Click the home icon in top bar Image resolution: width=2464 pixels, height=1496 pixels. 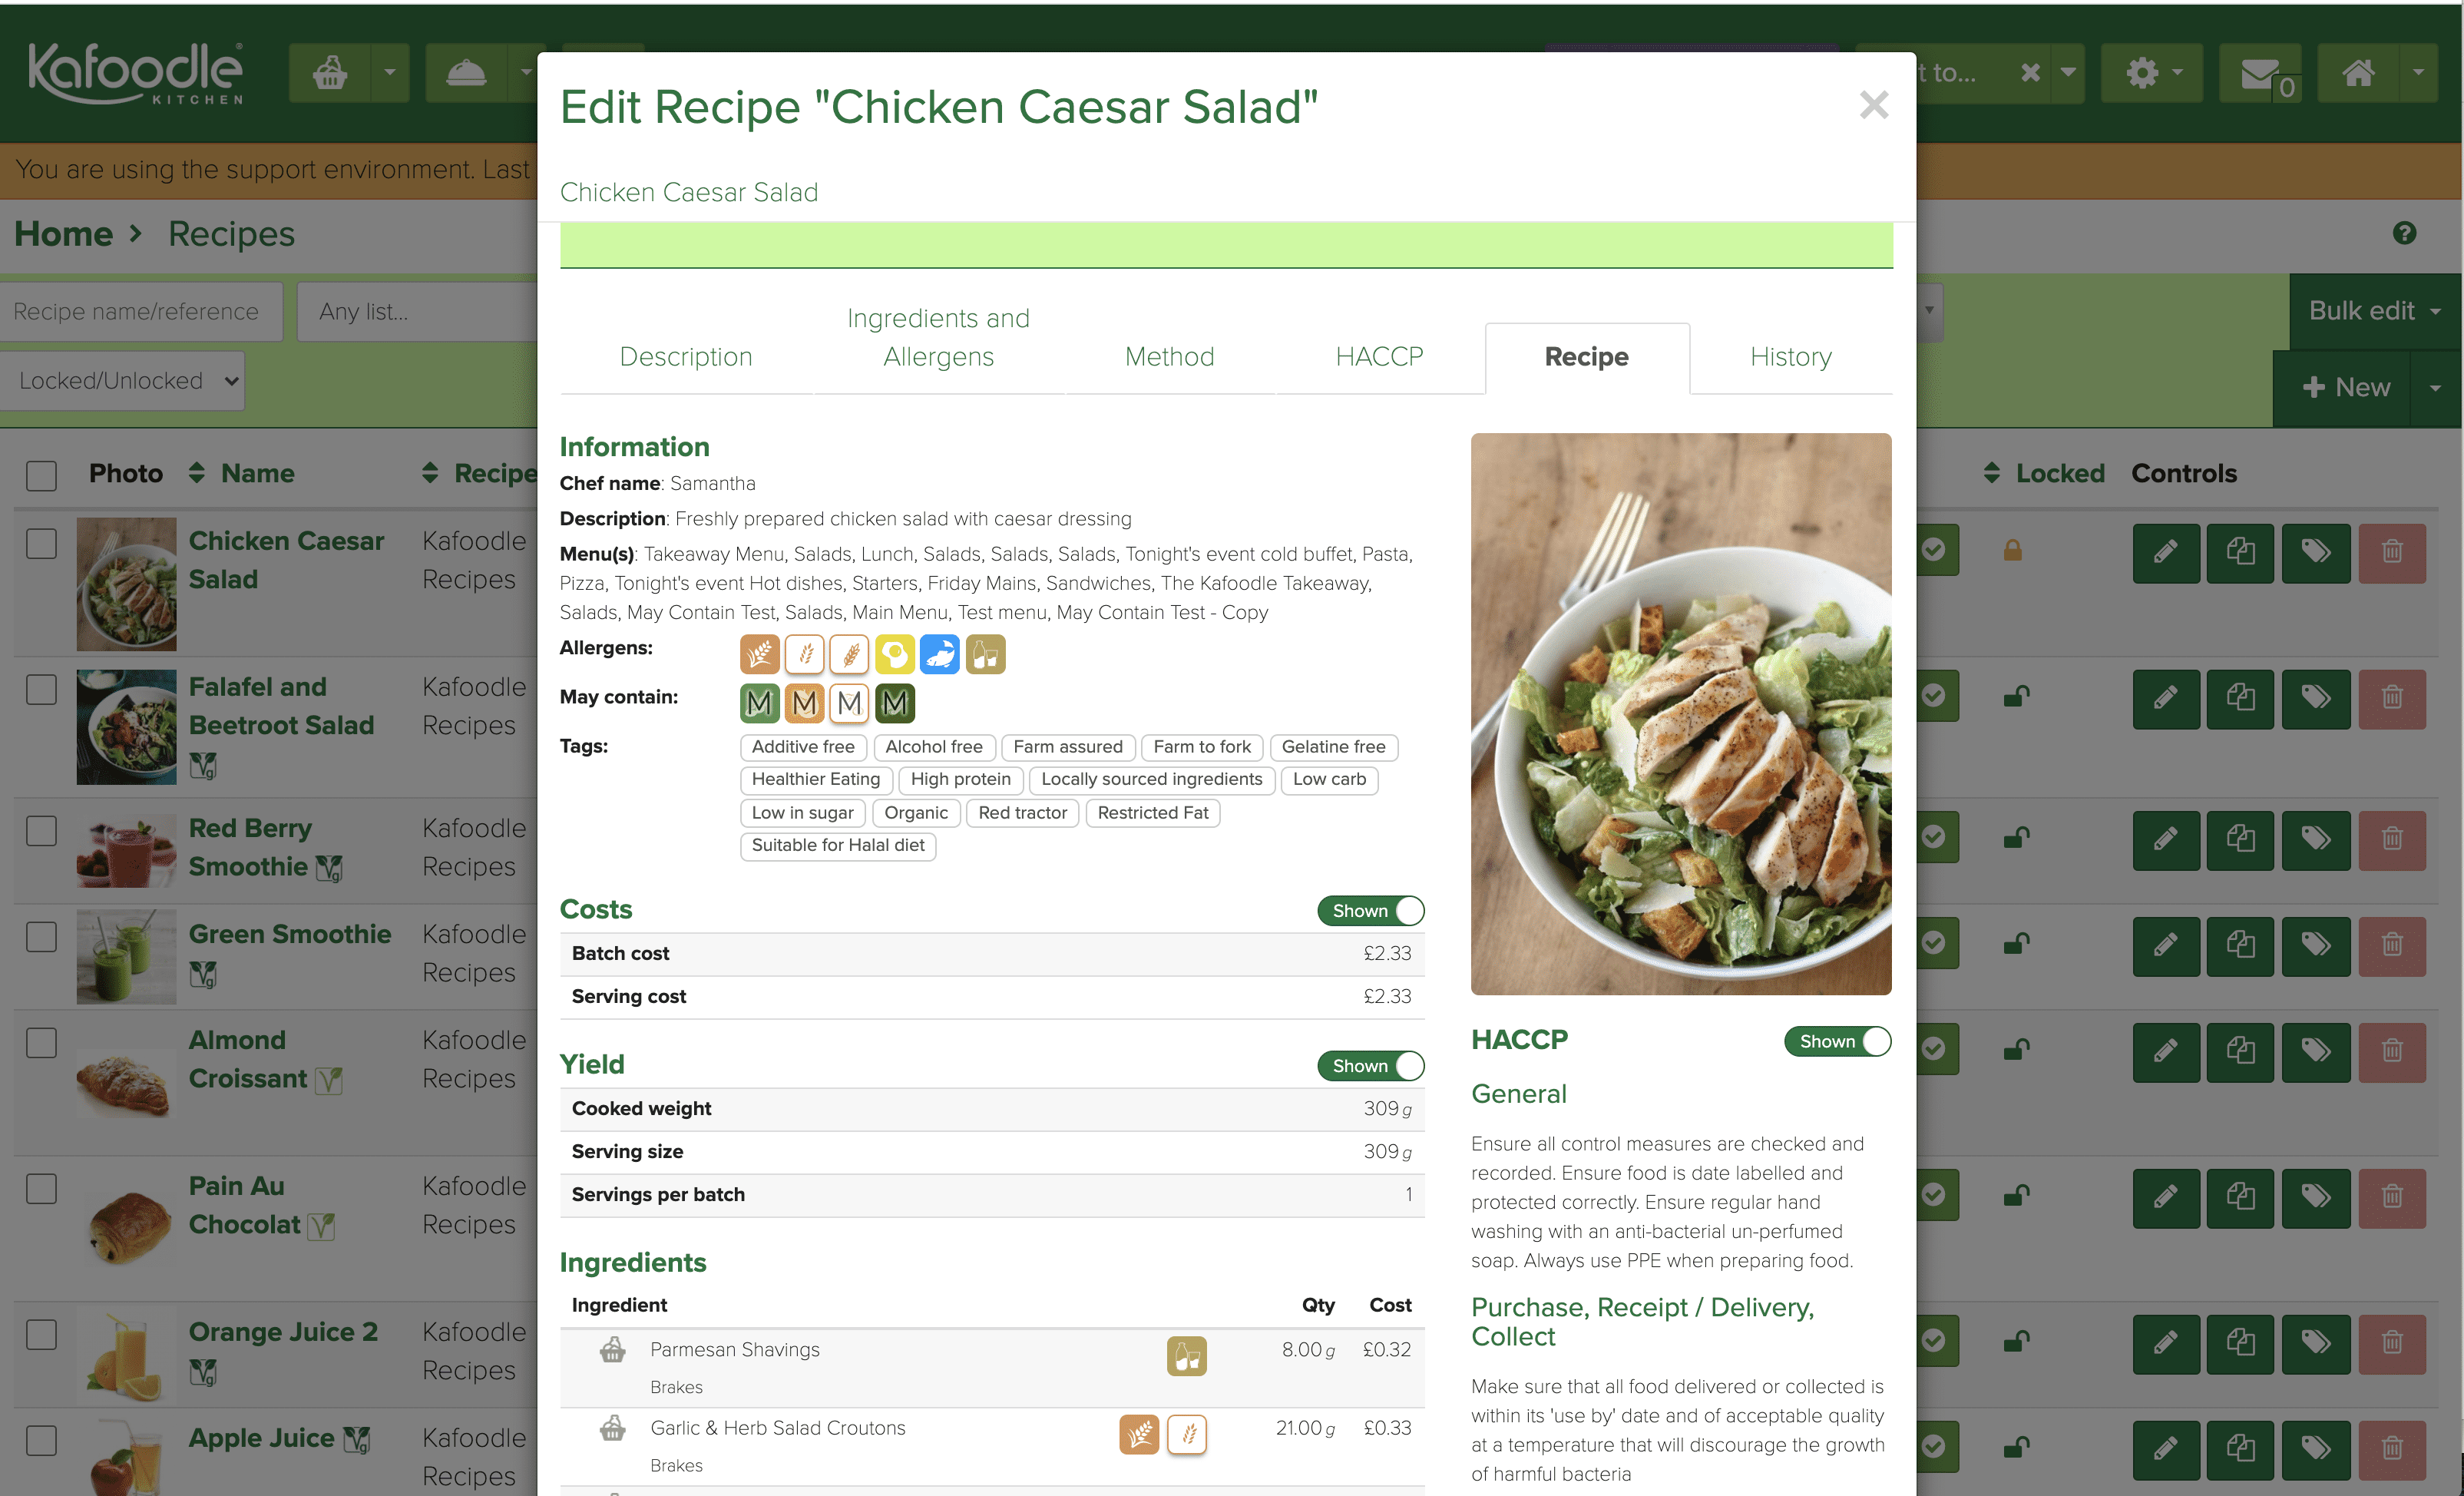click(x=2358, y=73)
